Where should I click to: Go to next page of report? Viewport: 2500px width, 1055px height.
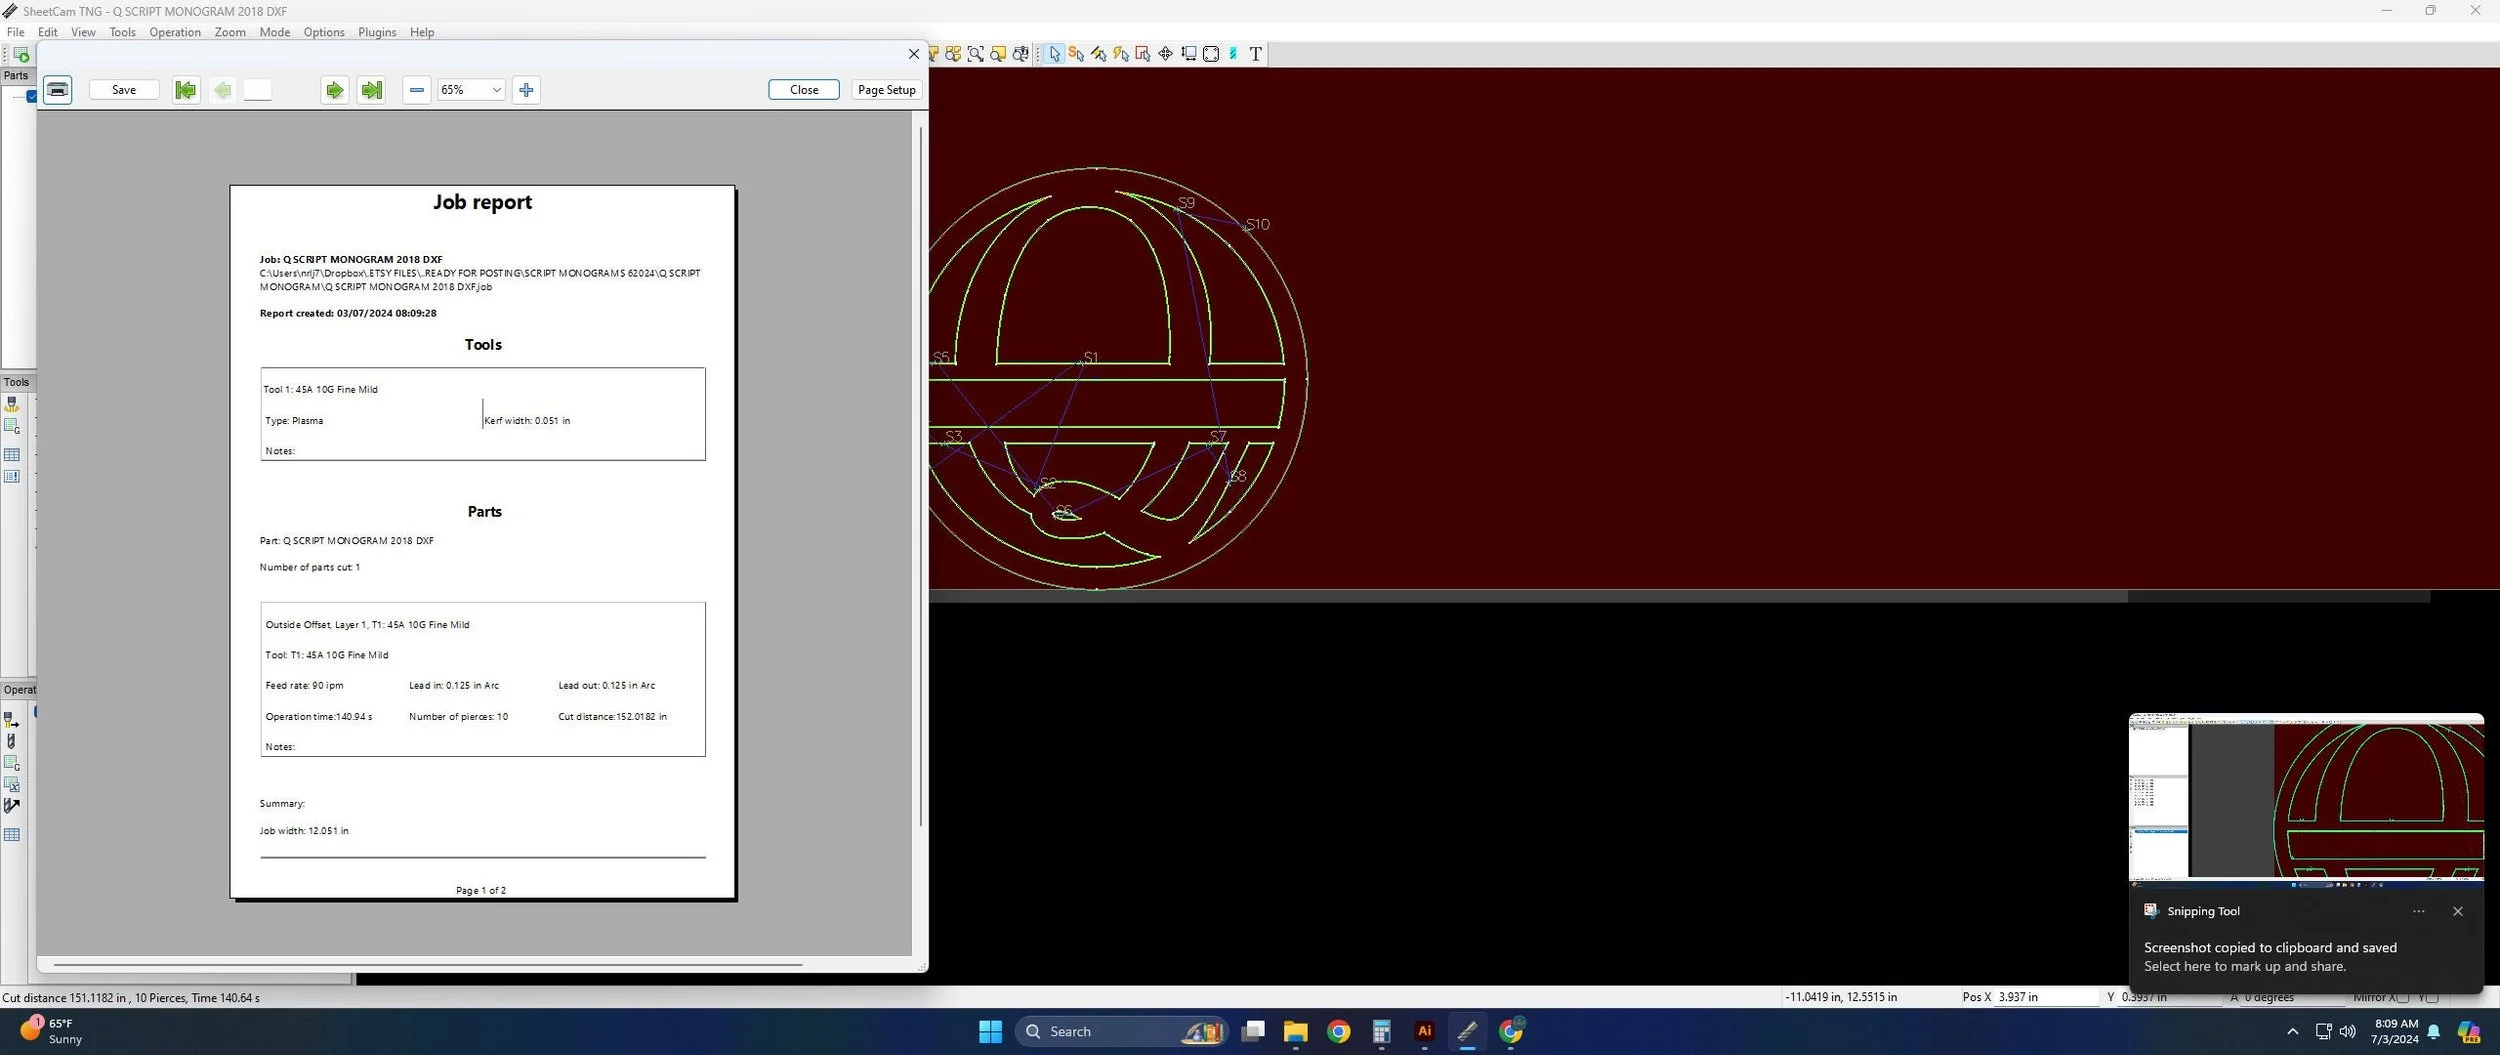(335, 90)
